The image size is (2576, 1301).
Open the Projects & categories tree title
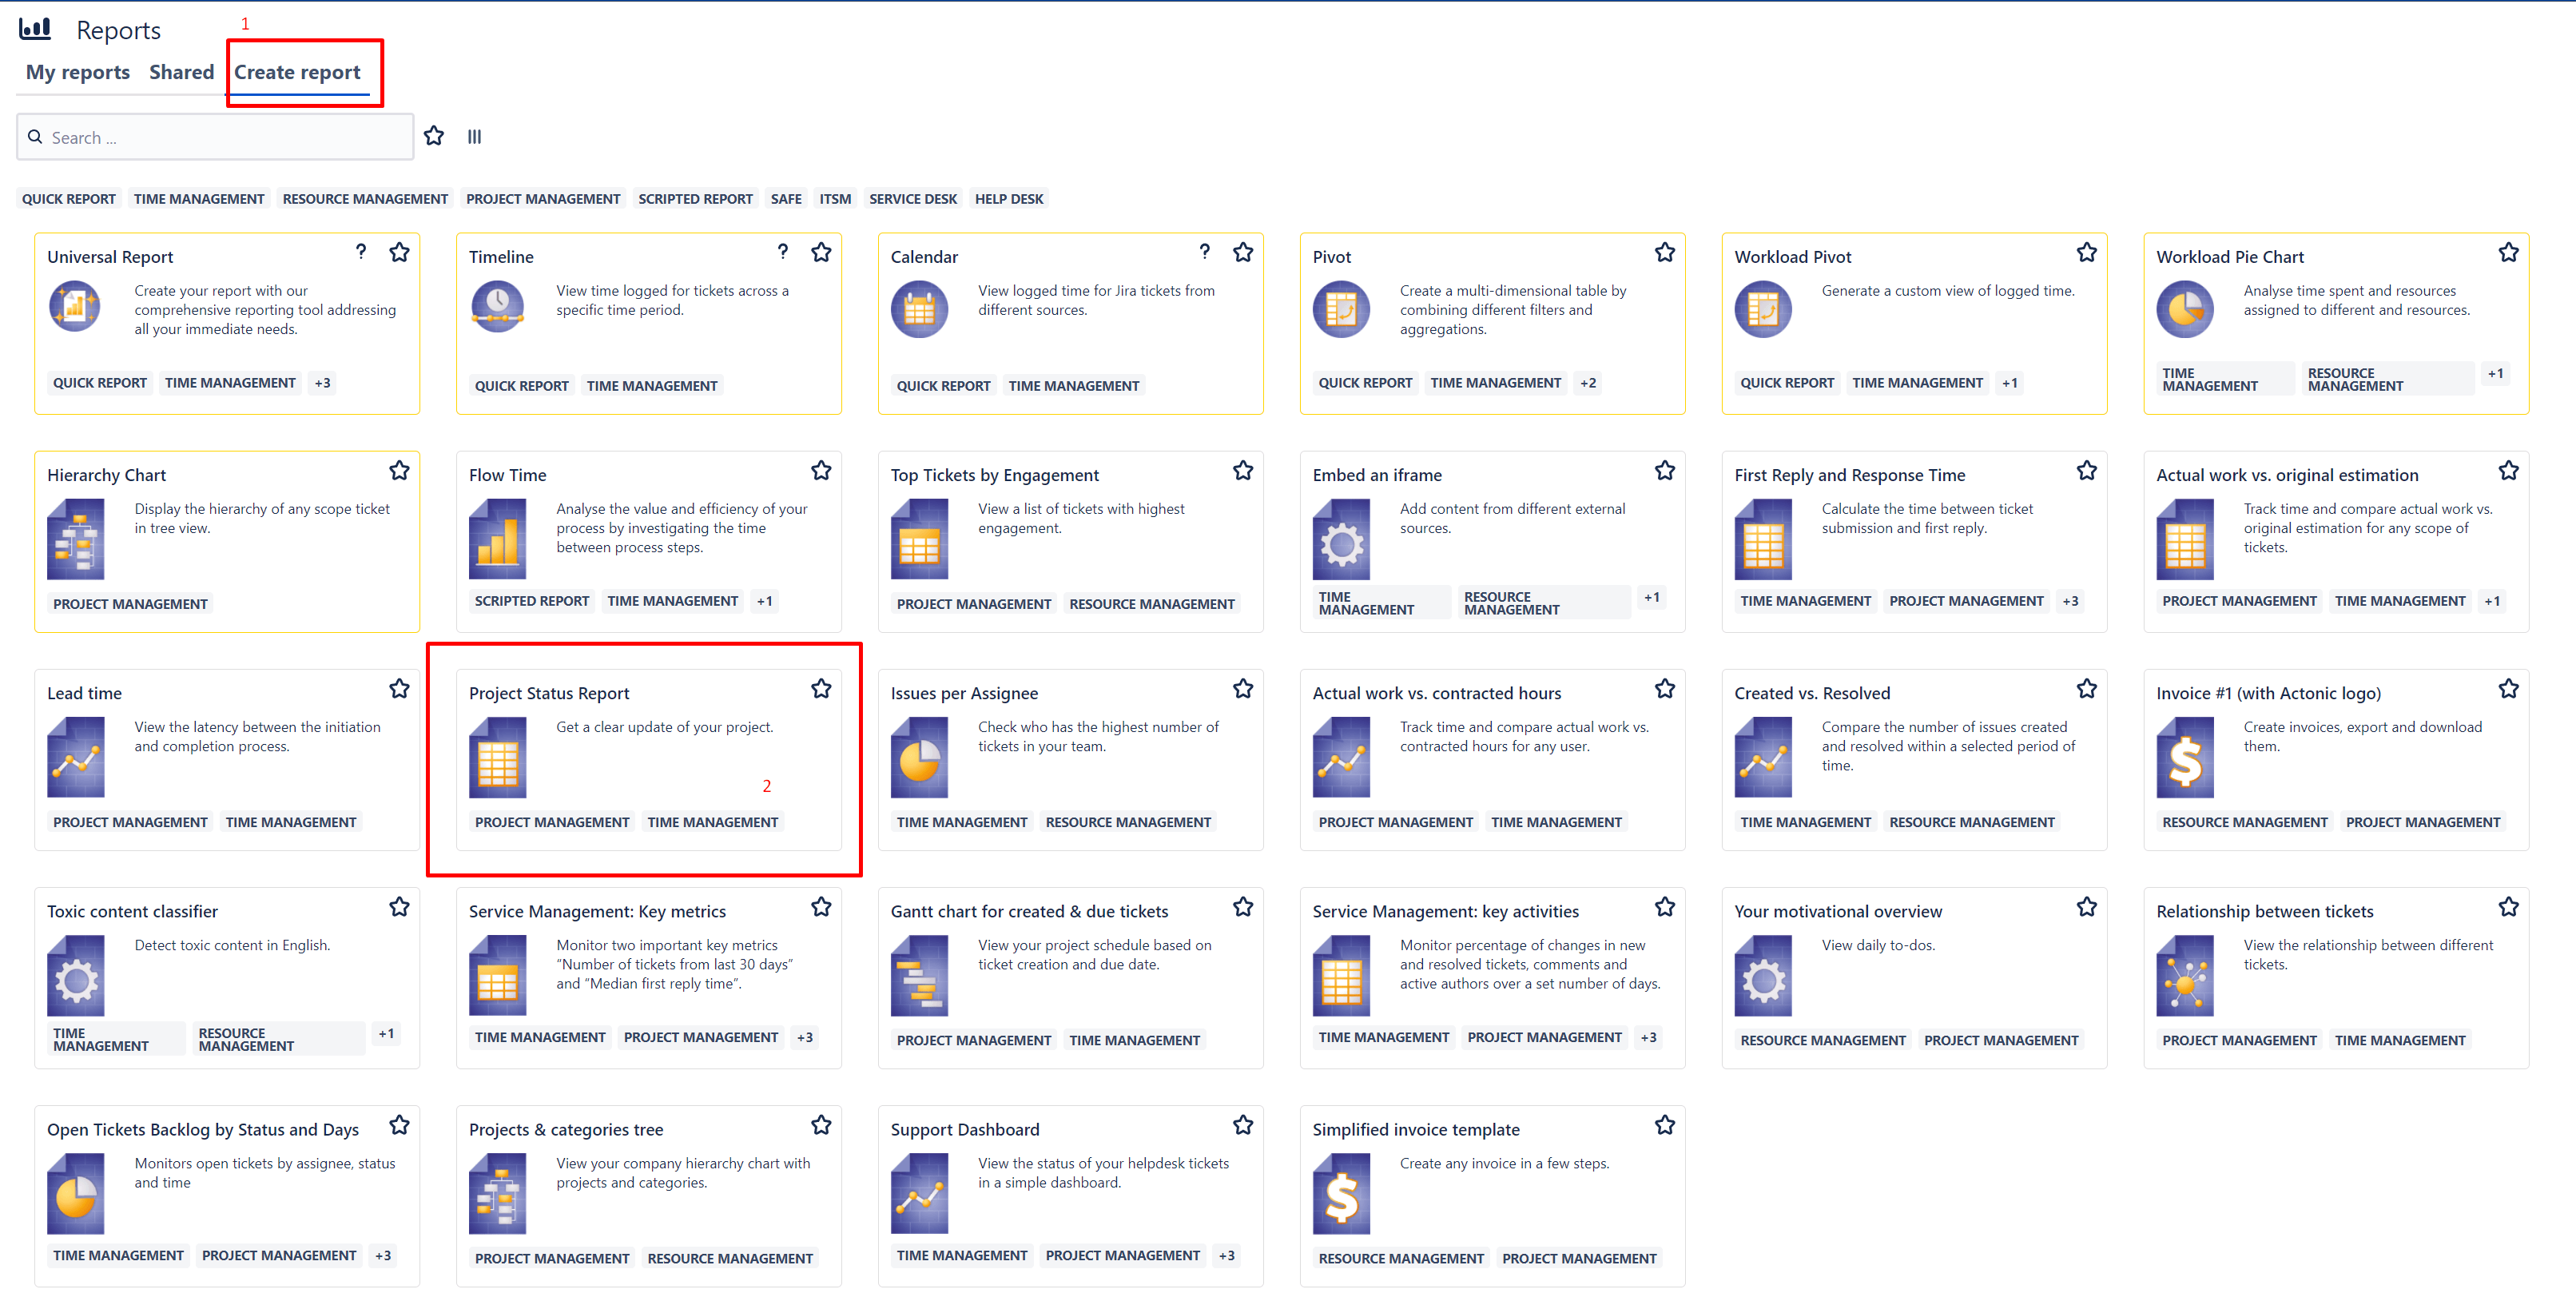[566, 1129]
